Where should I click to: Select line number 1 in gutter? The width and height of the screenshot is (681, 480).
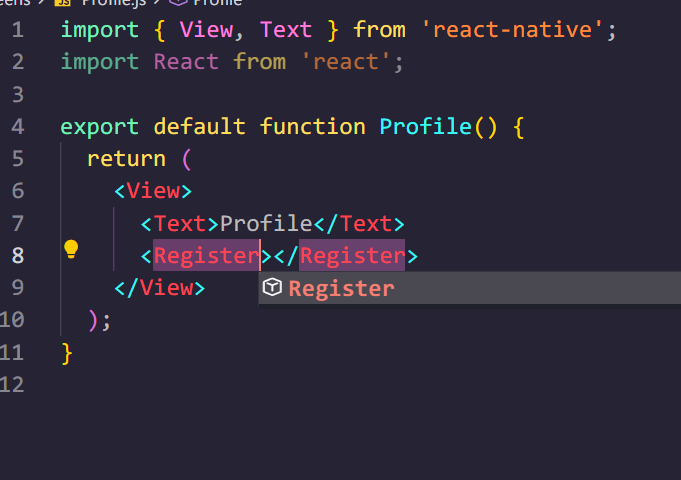(x=18, y=30)
